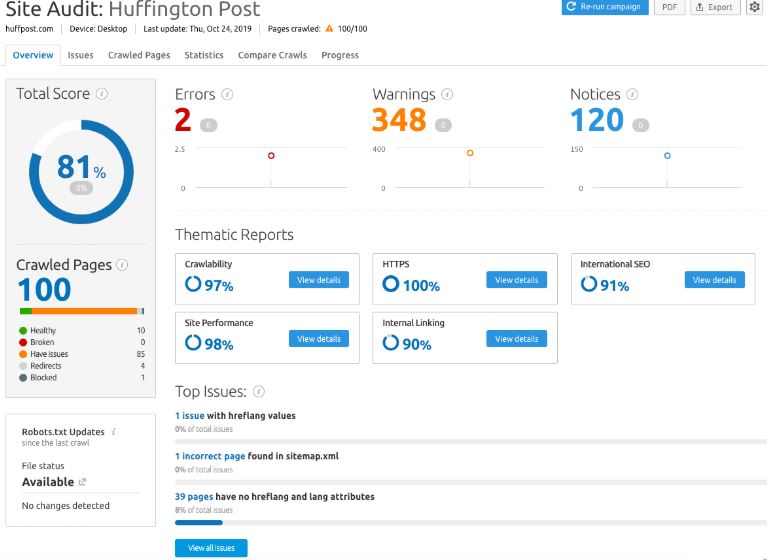Viewport: 767px width, 560px height.
Task: Click the orange Warnings chart data point
Action: tap(470, 153)
